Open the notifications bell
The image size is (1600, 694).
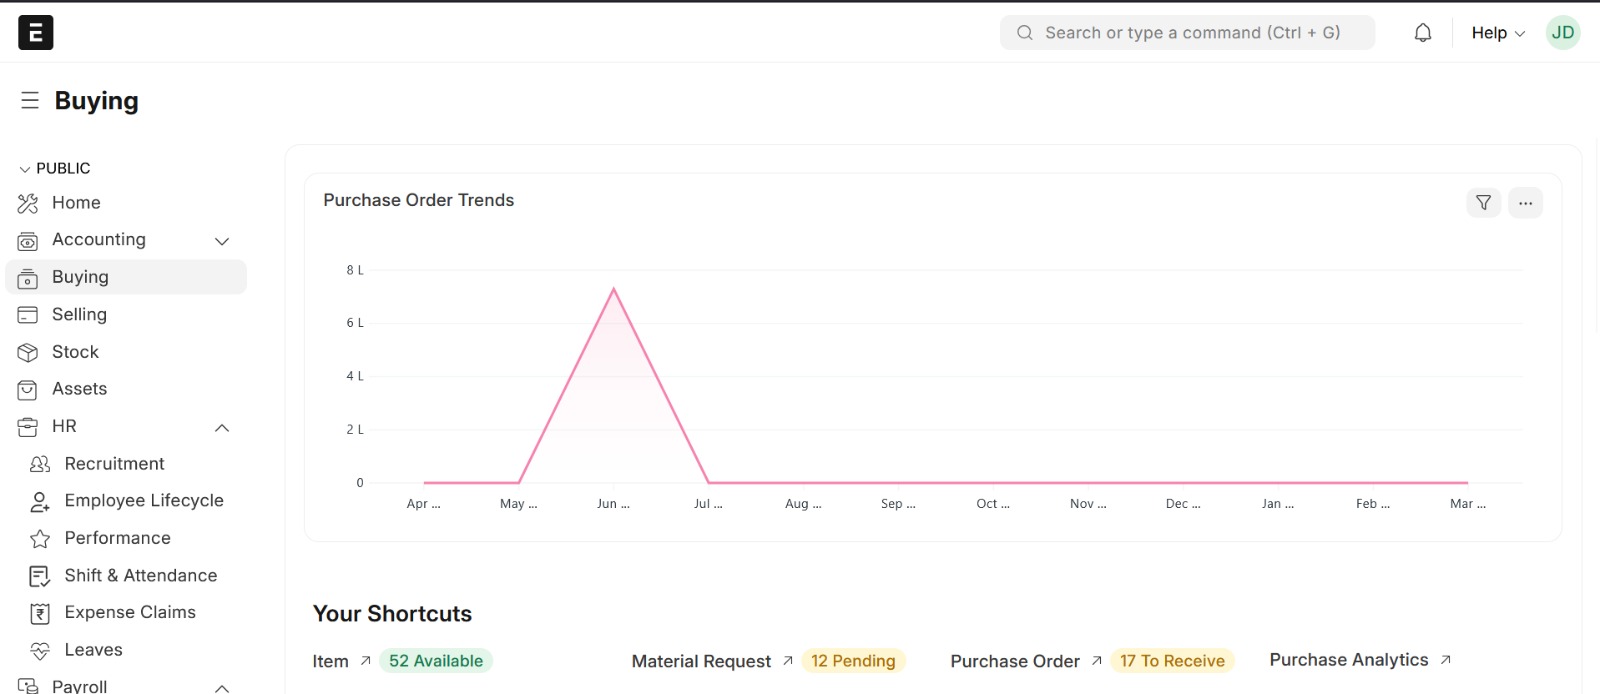tap(1422, 33)
